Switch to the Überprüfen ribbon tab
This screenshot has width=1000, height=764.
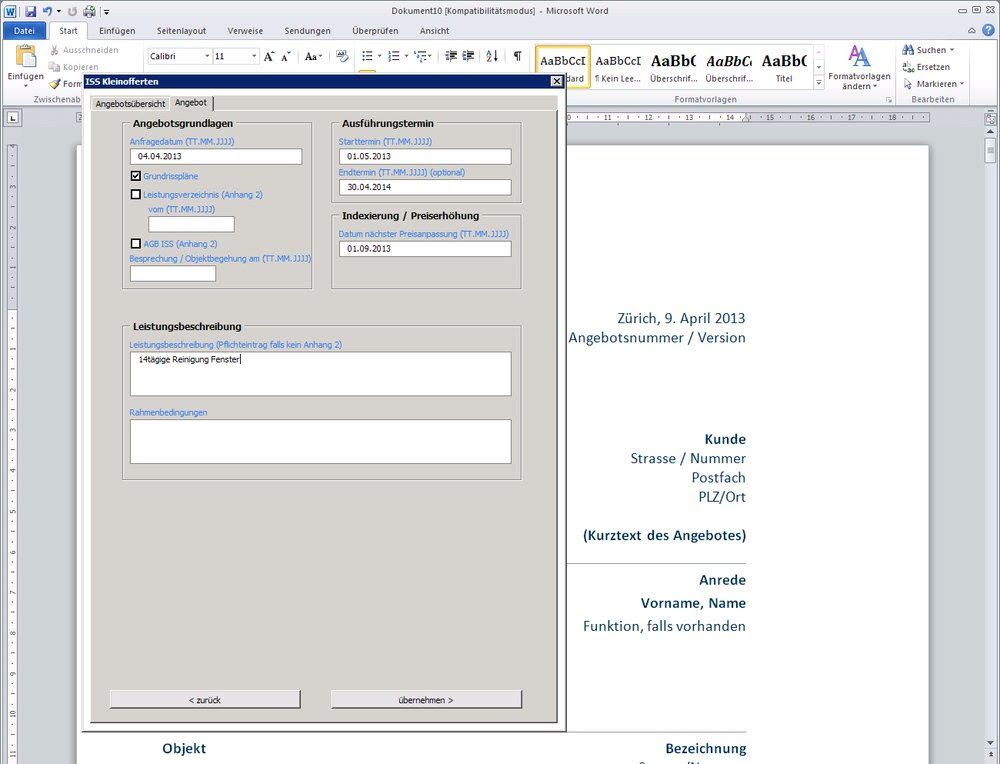click(x=375, y=31)
